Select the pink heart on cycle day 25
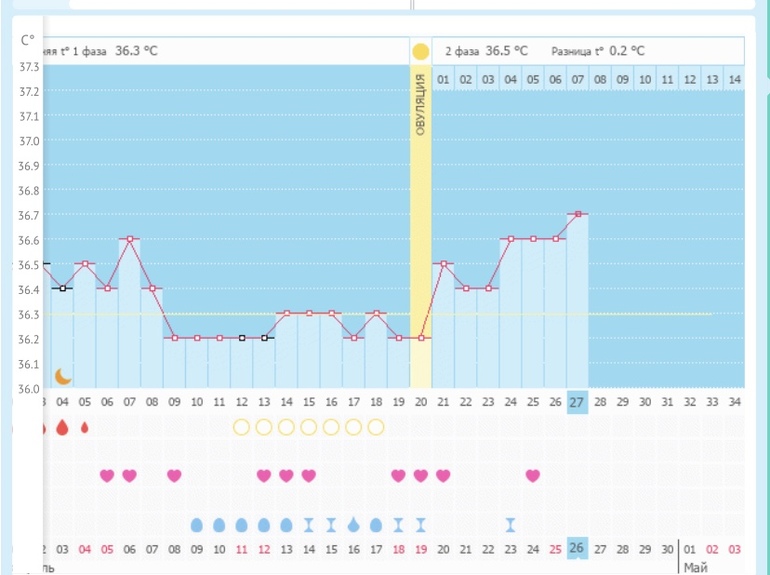 pos(532,475)
